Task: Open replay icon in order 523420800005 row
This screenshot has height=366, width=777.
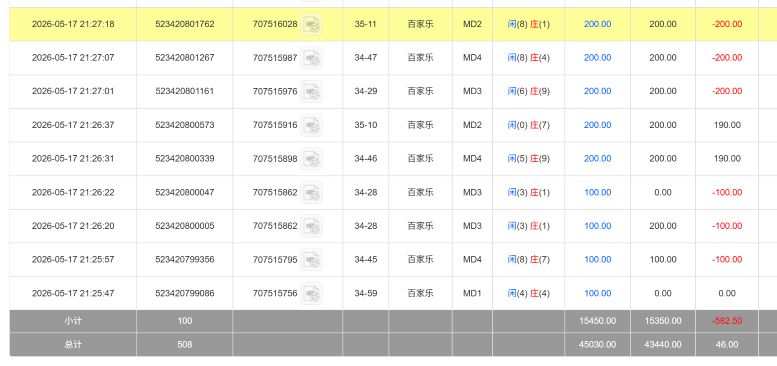Action: [311, 226]
